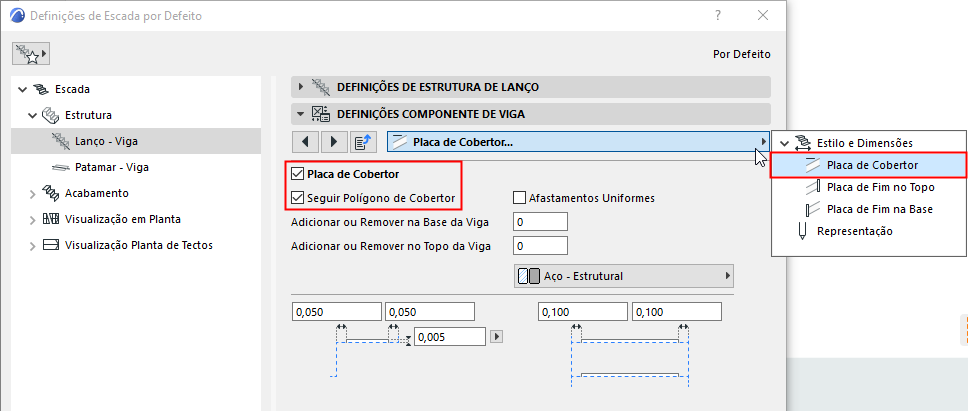968x411 pixels.
Task: Go to previous component page arrow
Action: (304, 142)
